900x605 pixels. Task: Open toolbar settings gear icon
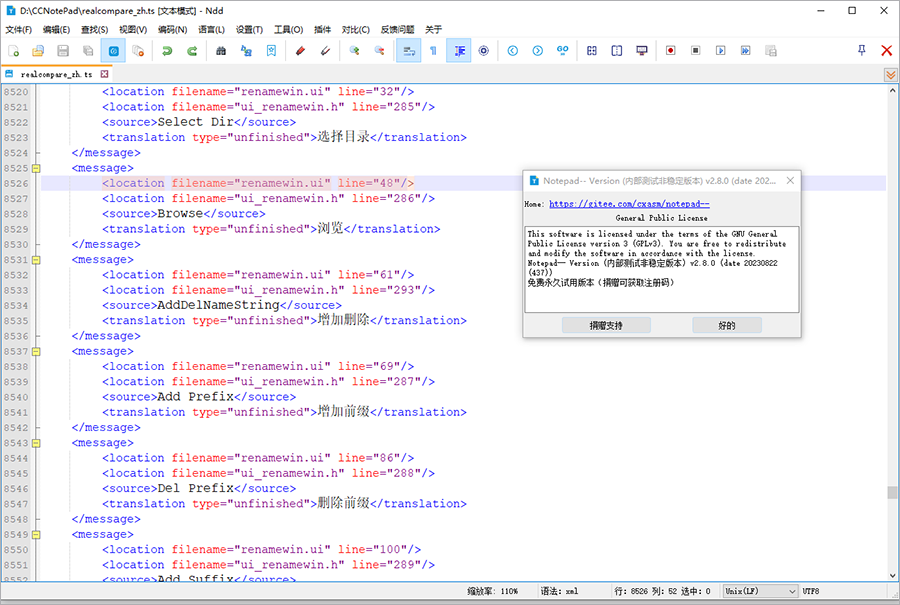click(484, 51)
